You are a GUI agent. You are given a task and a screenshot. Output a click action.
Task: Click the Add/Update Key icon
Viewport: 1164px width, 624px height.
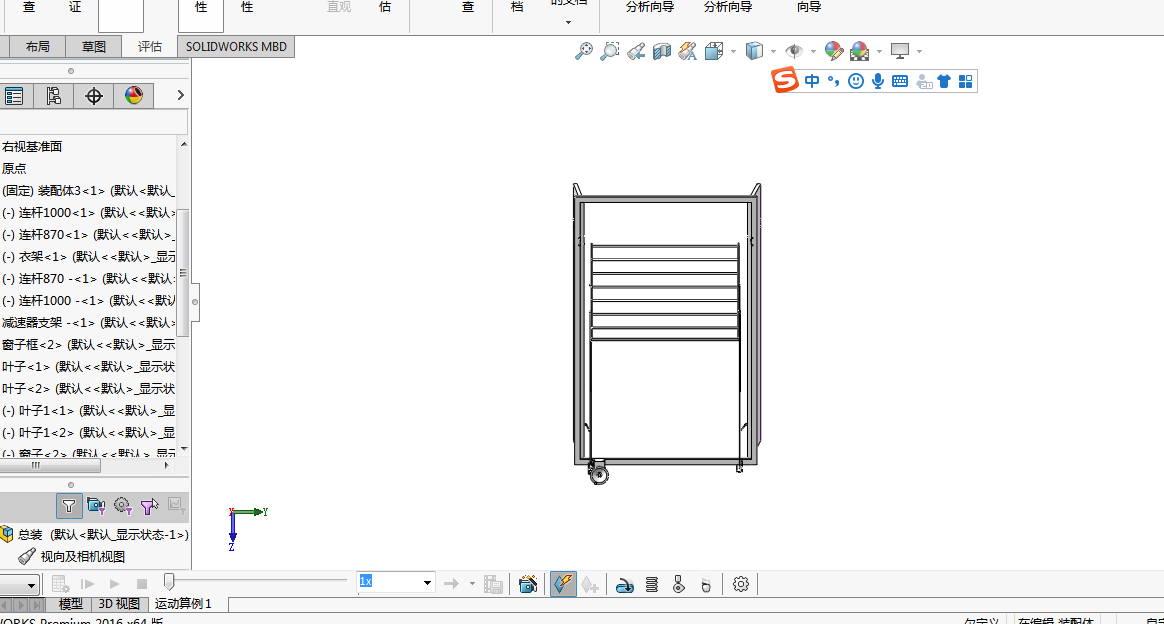[x=590, y=585]
